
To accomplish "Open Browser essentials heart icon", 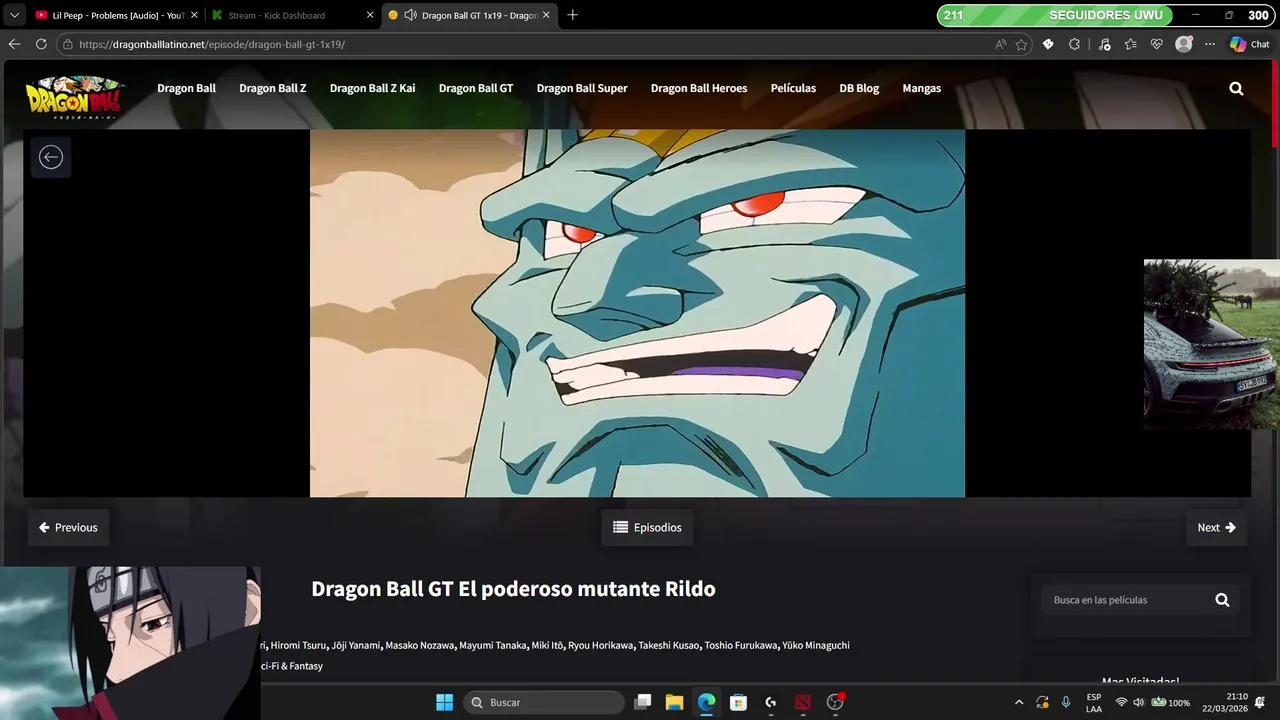I will click(1157, 44).
